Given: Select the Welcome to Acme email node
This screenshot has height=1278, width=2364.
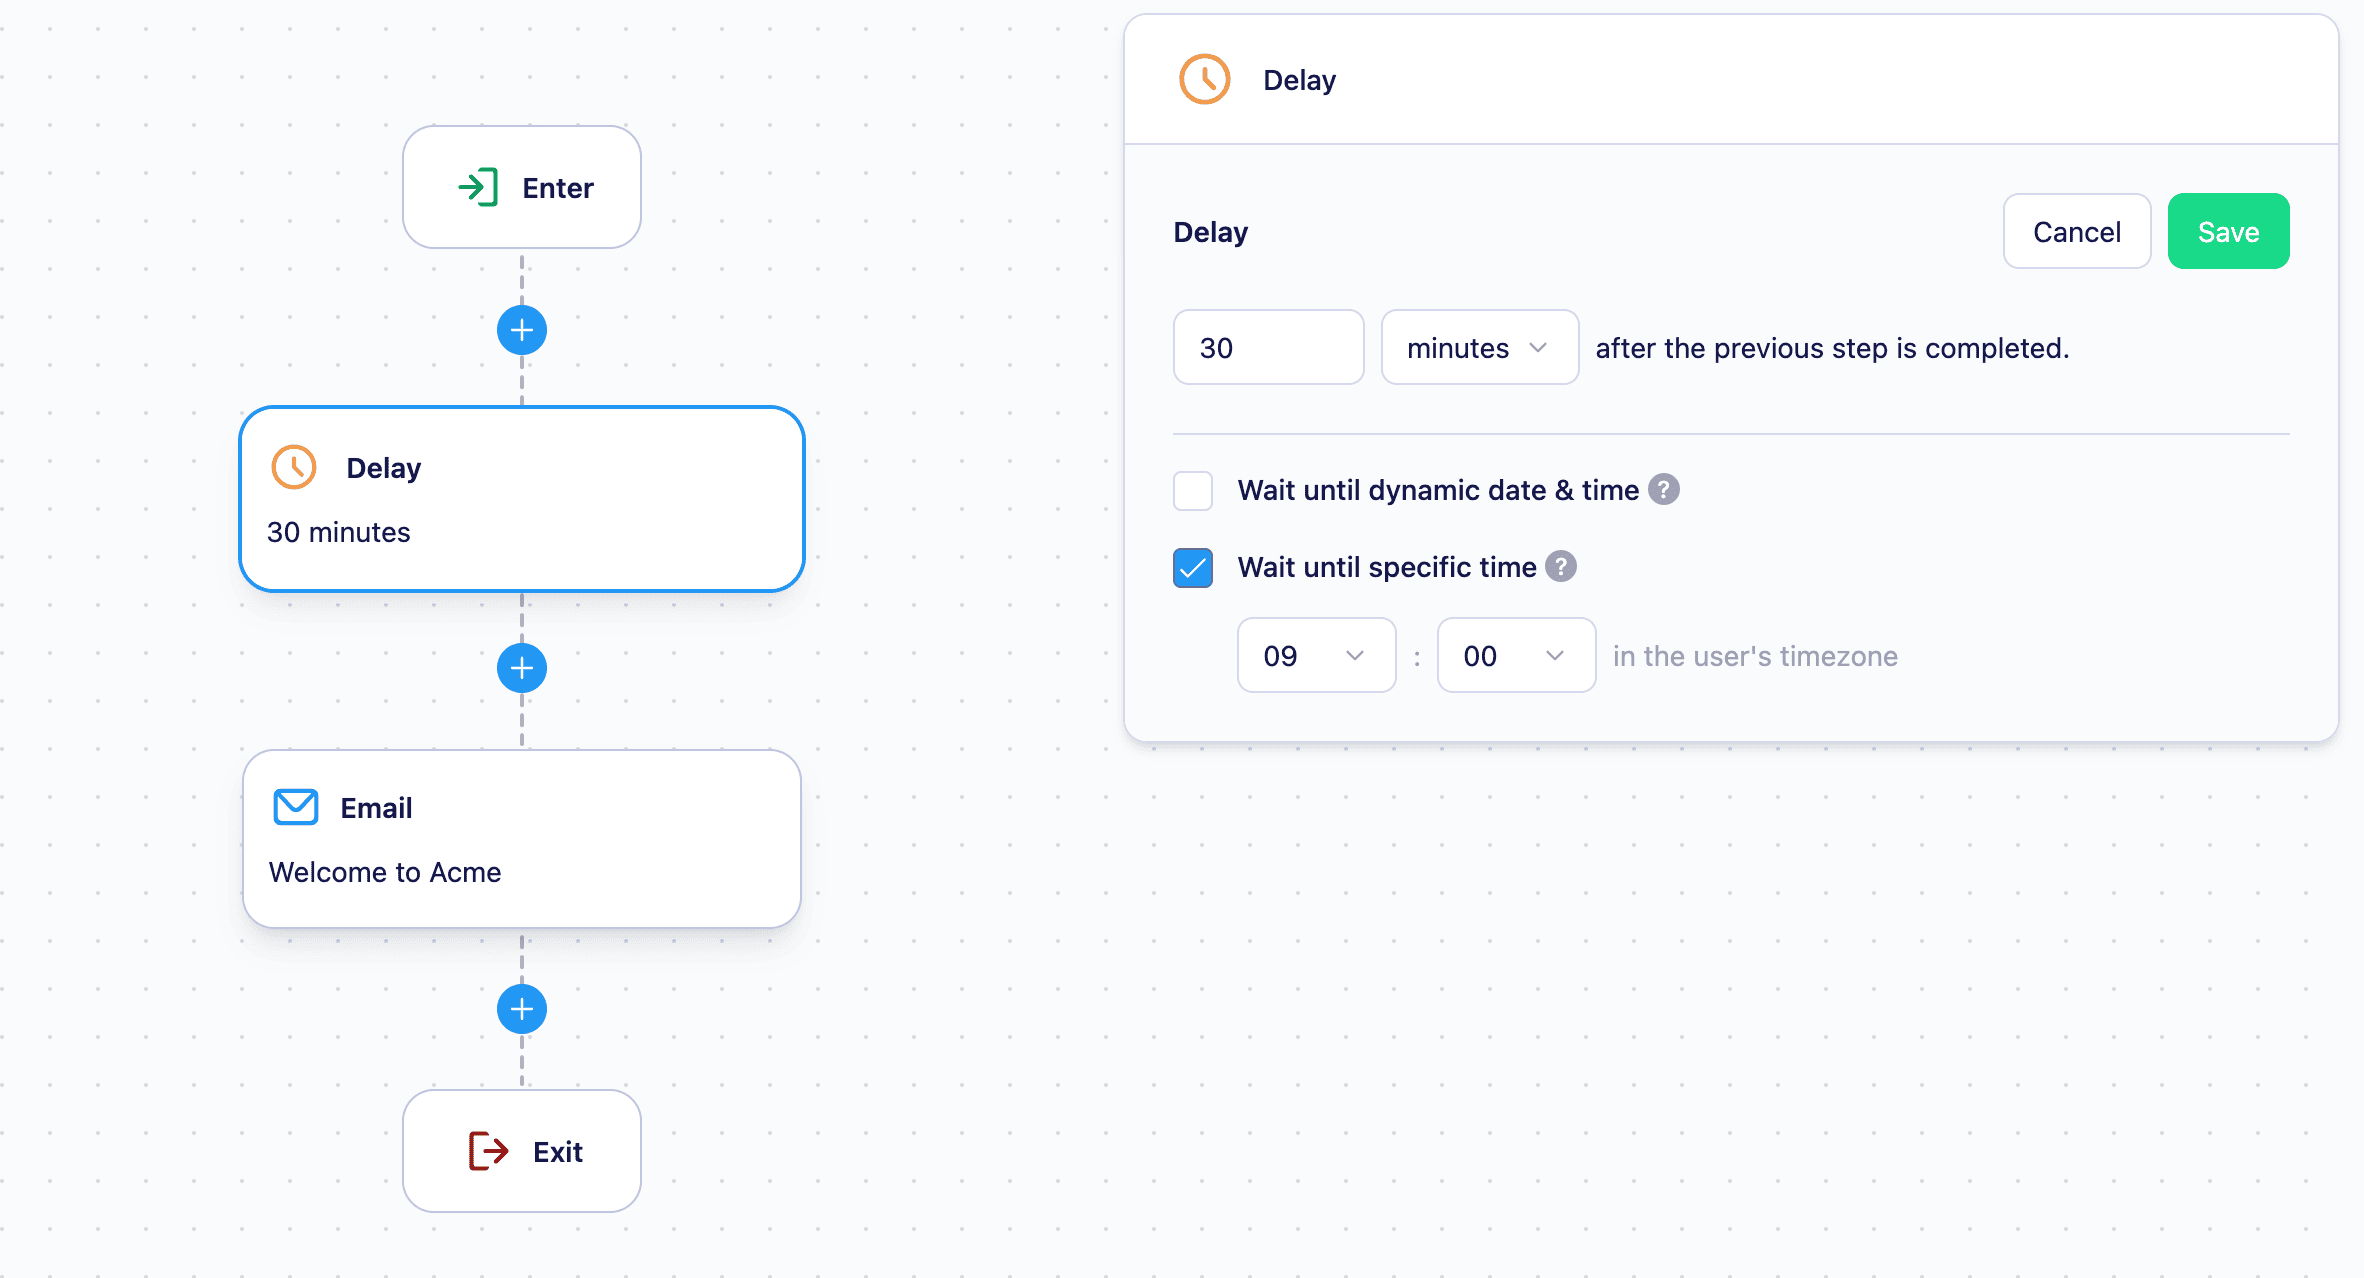Looking at the screenshot, I should (x=522, y=839).
